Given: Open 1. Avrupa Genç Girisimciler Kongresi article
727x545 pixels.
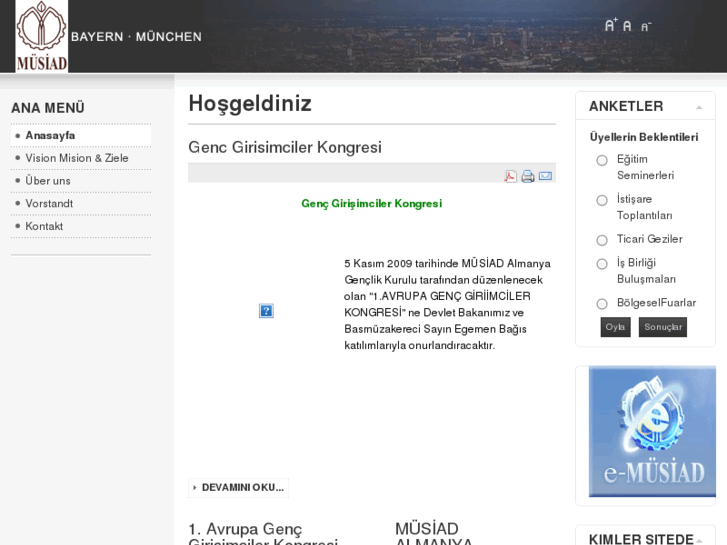Looking at the screenshot, I should click(263, 533).
